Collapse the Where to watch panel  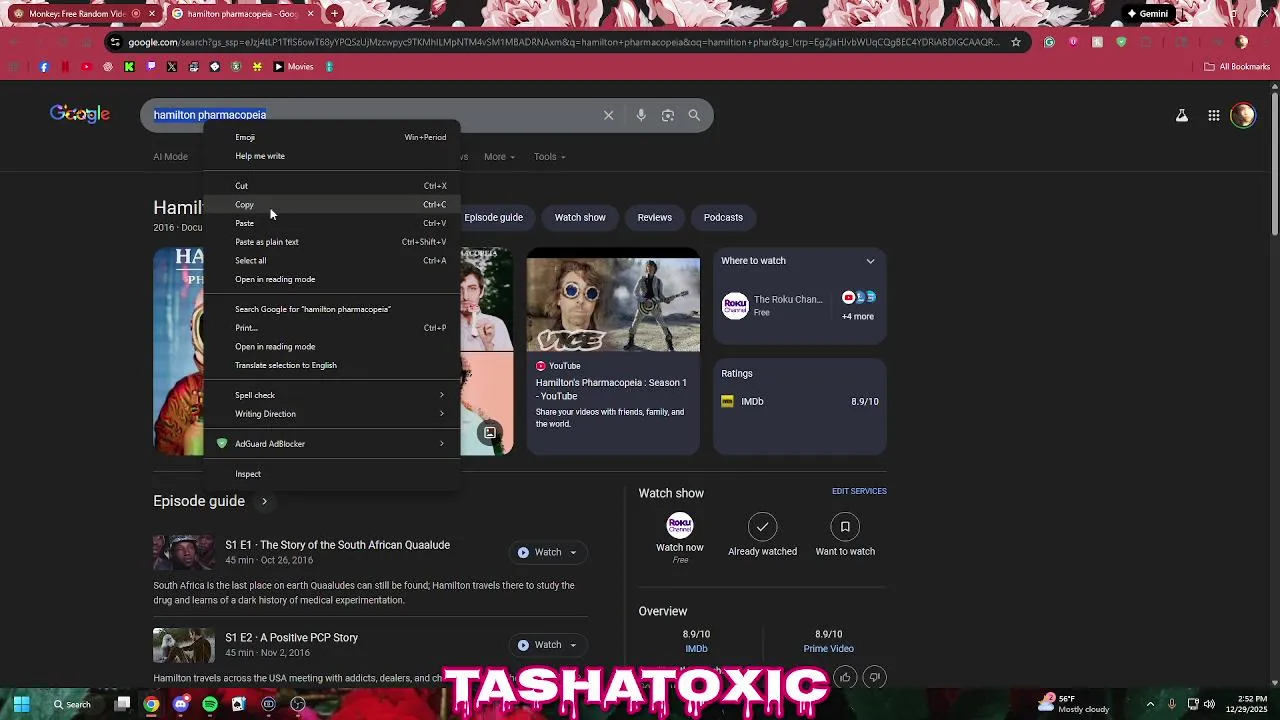tap(870, 261)
